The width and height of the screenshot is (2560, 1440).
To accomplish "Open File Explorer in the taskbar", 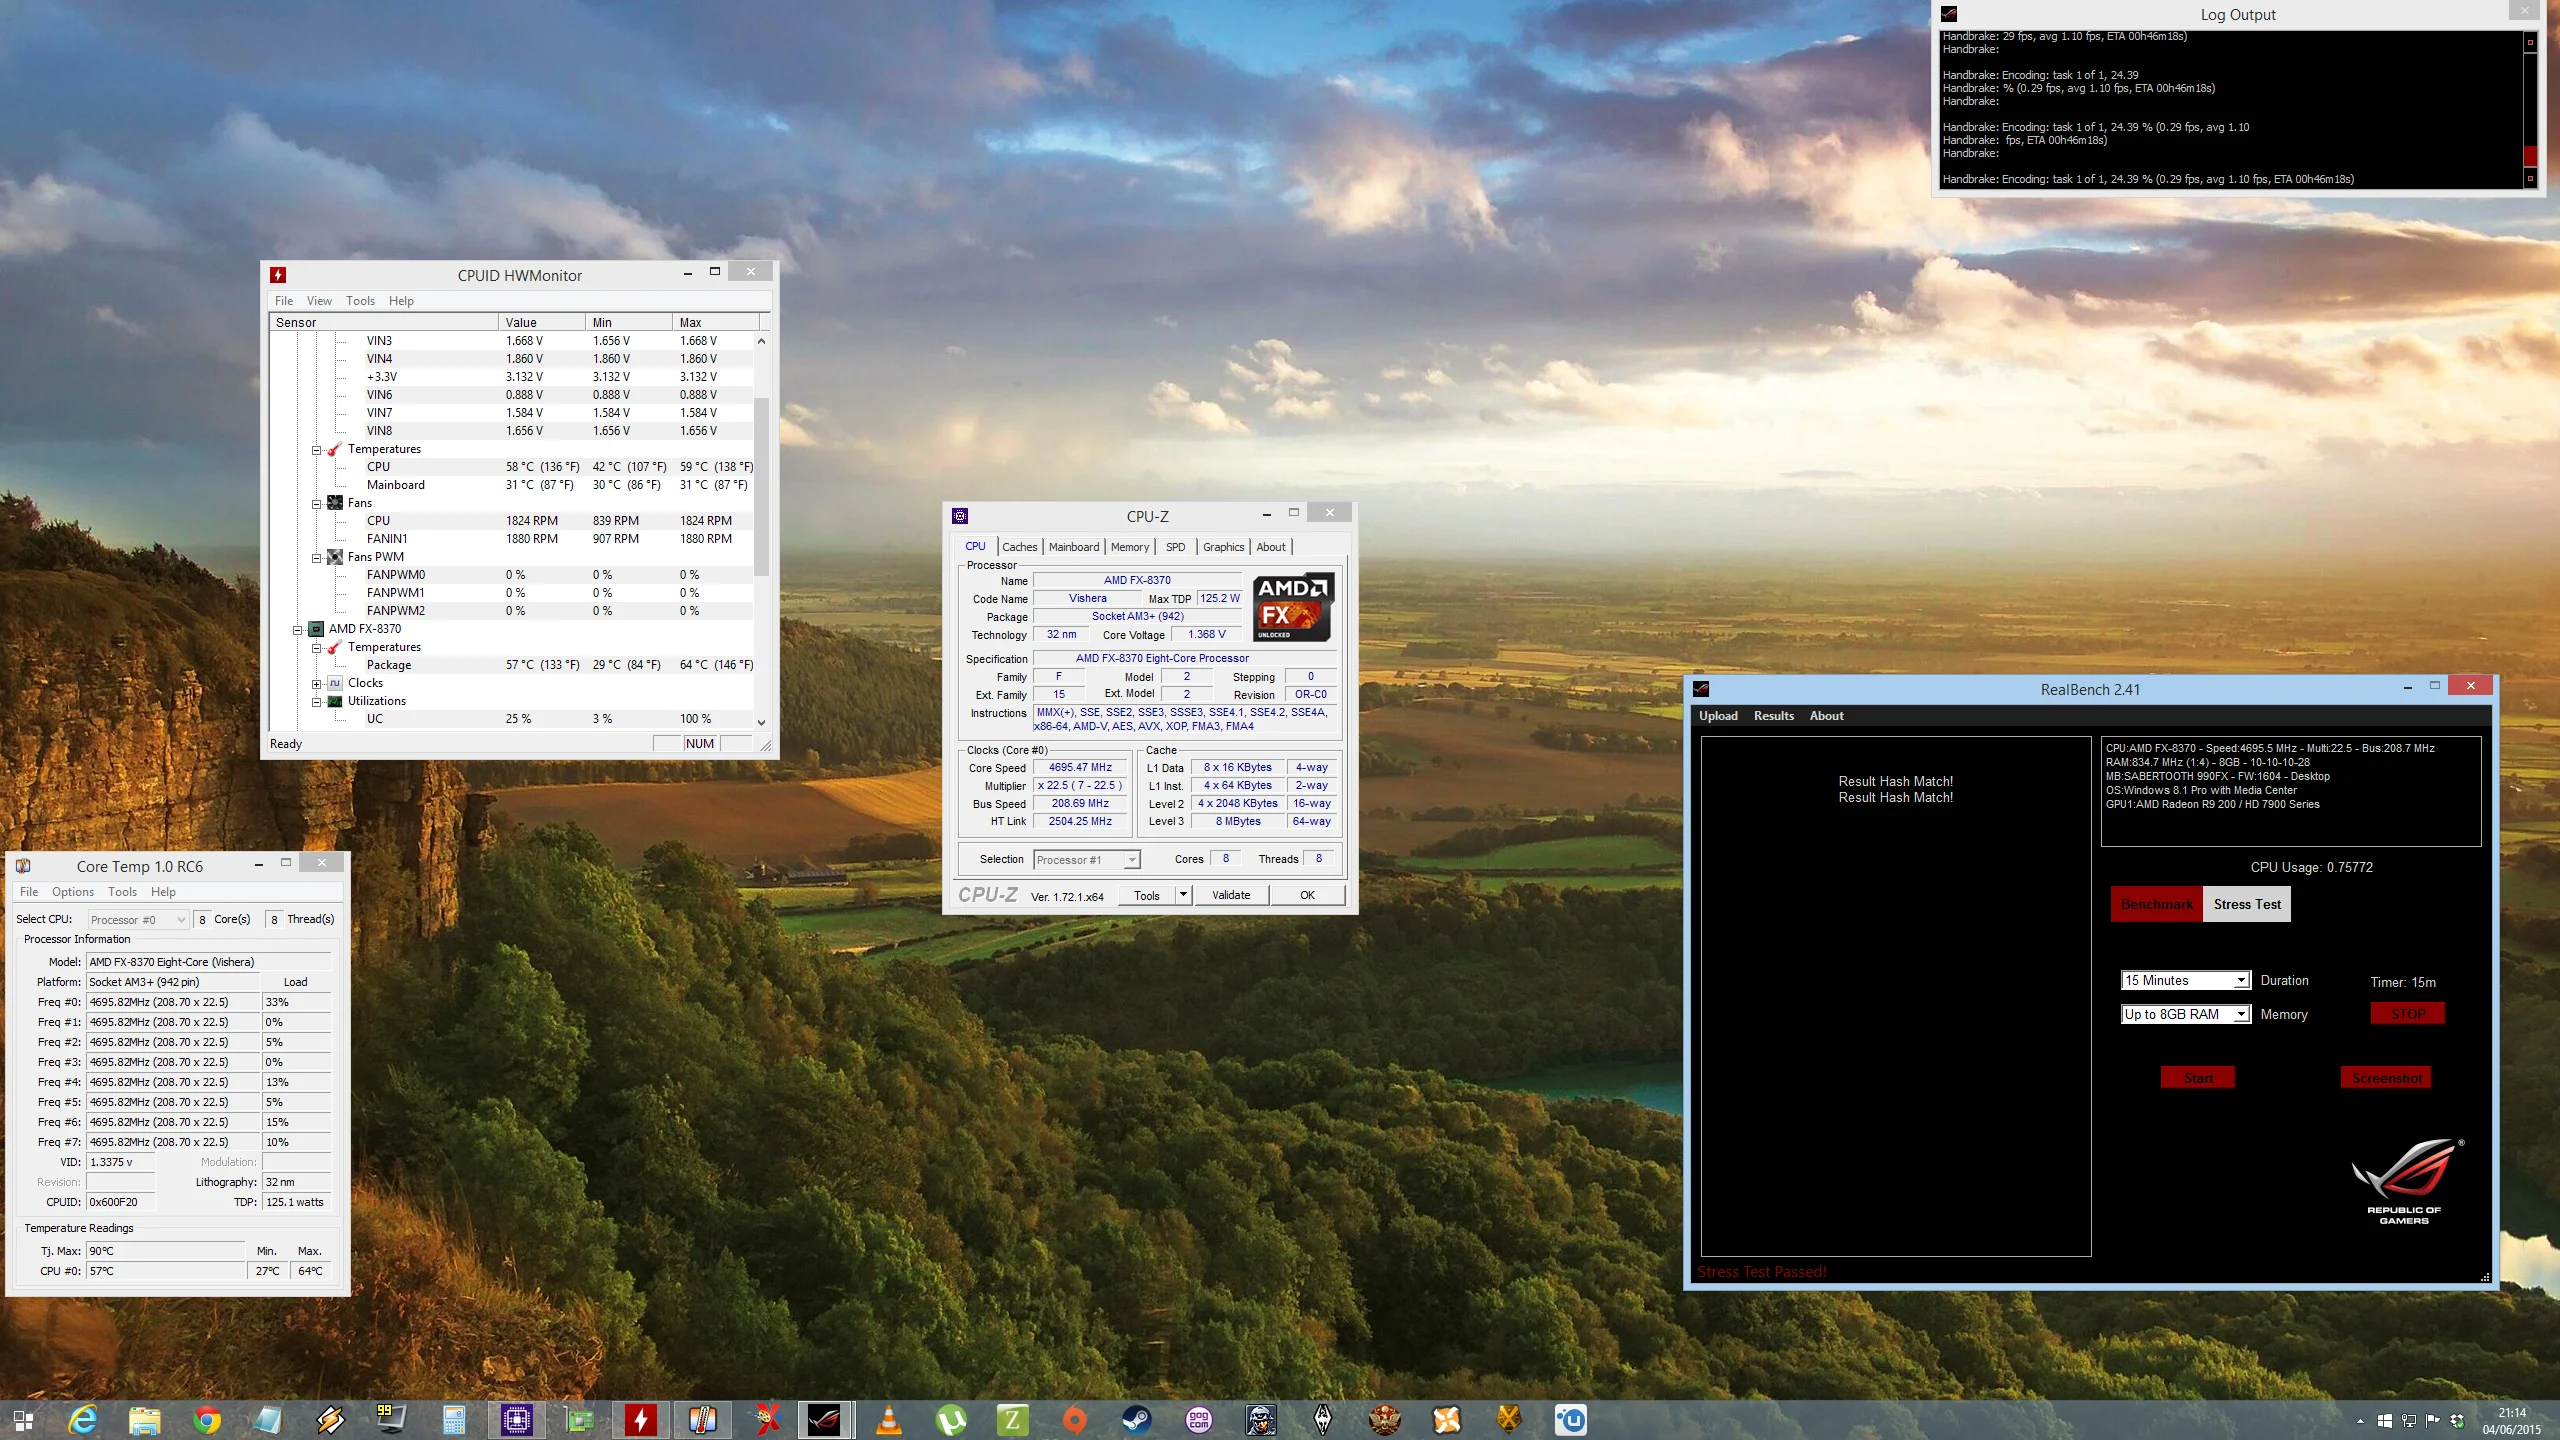I will pyautogui.click(x=145, y=1419).
